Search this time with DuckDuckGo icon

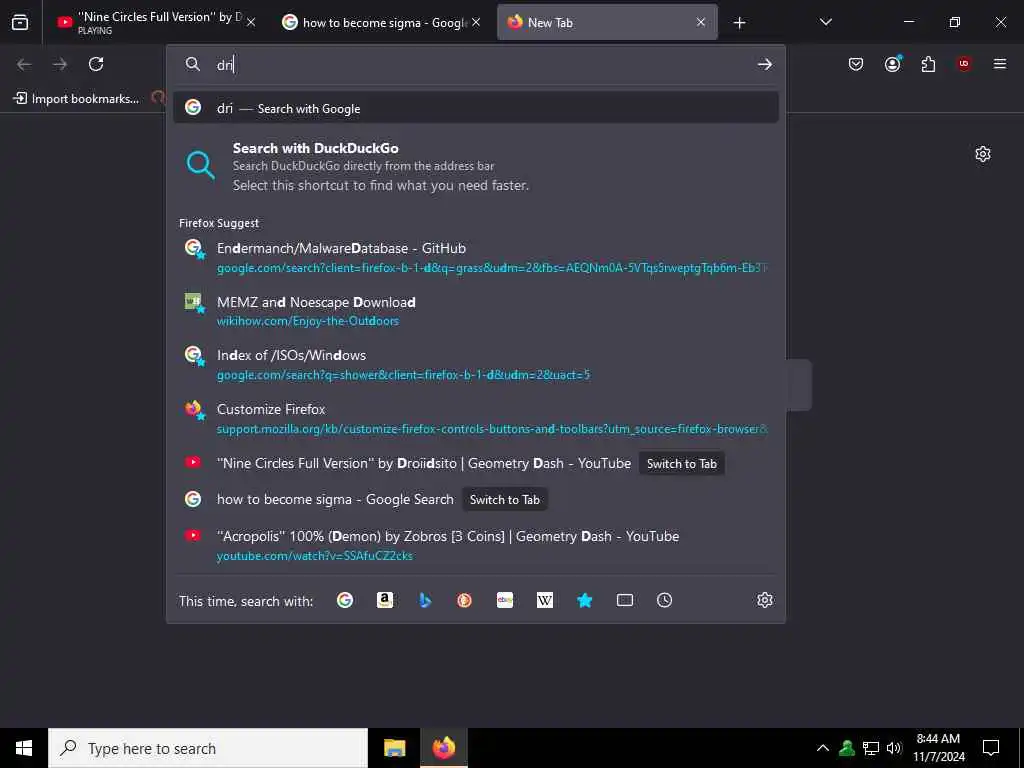coord(464,600)
